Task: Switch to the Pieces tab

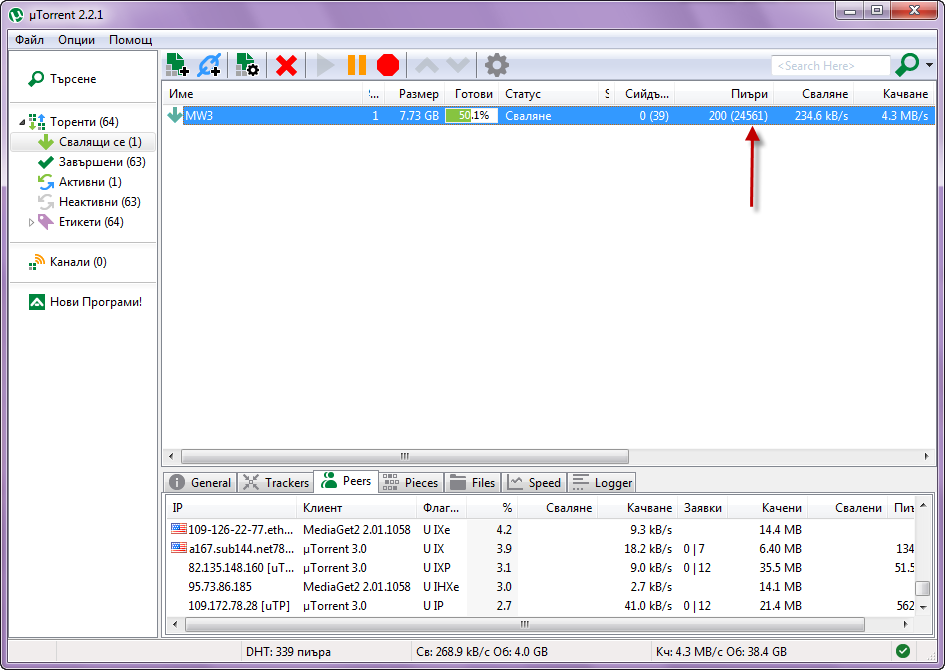Action: coord(411,483)
